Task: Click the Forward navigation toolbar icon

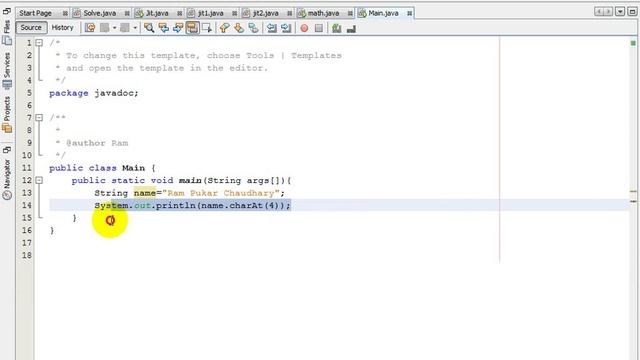Action: tap(125, 28)
